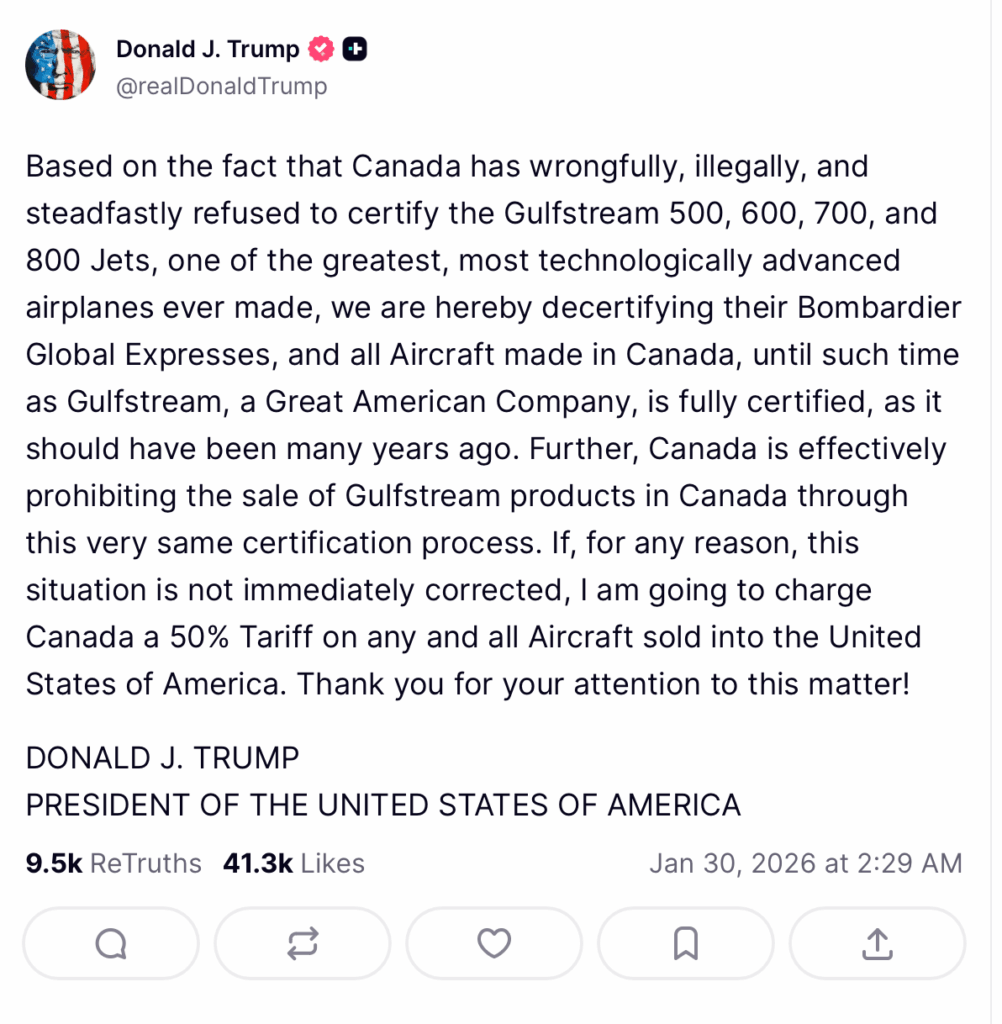Like the post with the heart icon
Viewport: 1002px width, 1024px height.
(x=494, y=943)
